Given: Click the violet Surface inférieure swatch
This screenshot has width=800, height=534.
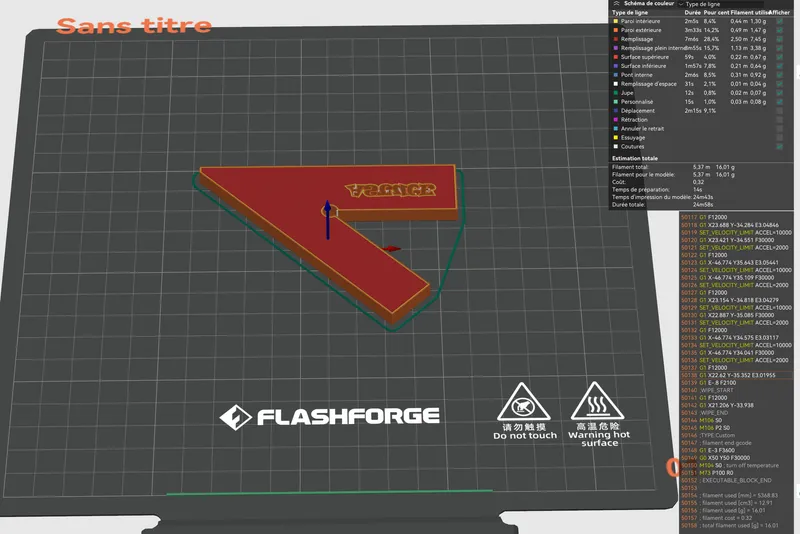Looking at the screenshot, I should [x=616, y=66].
